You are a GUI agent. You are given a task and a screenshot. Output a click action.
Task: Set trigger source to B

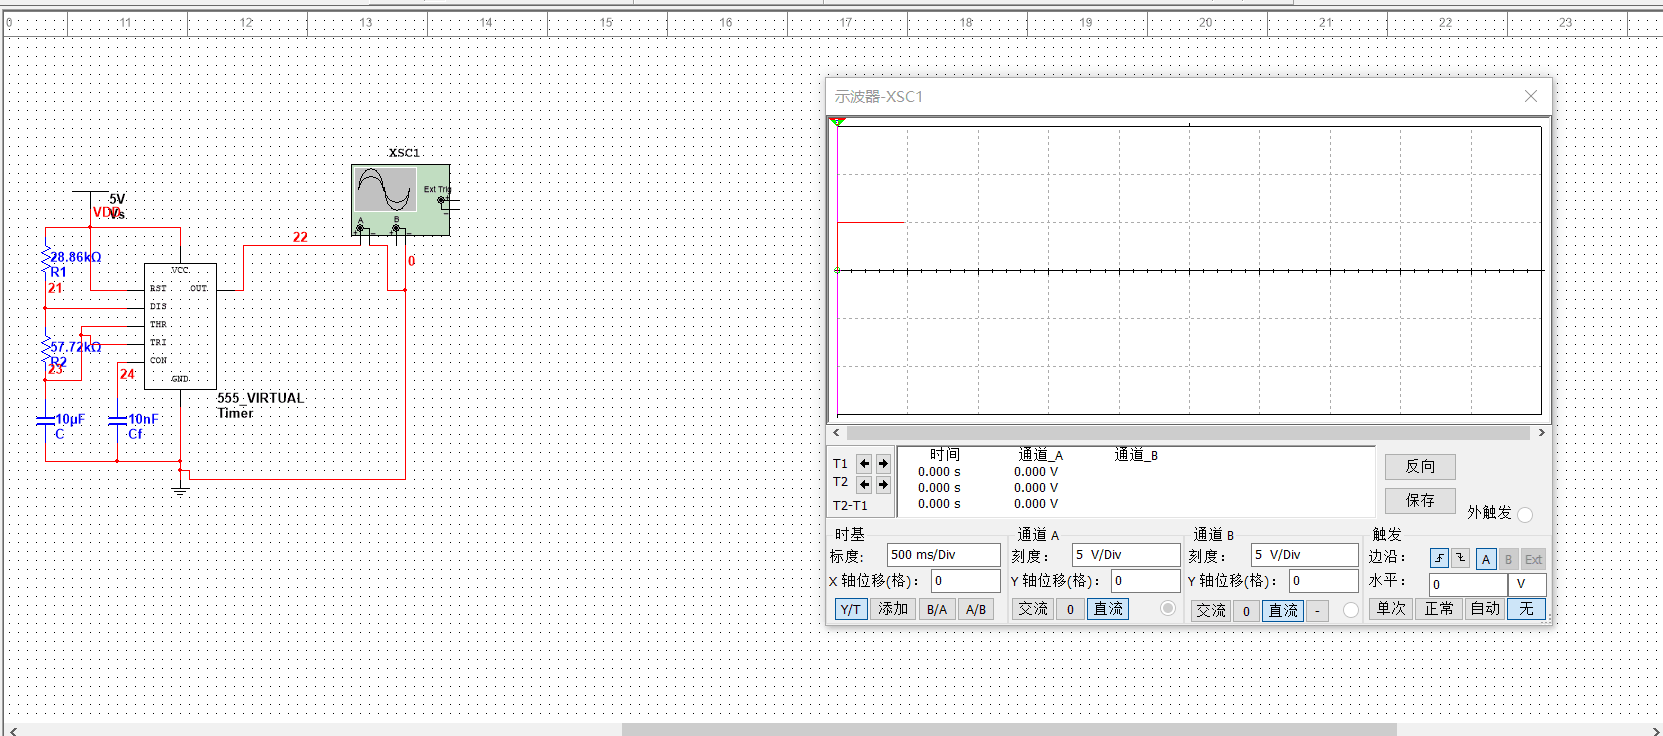click(x=1508, y=559)
